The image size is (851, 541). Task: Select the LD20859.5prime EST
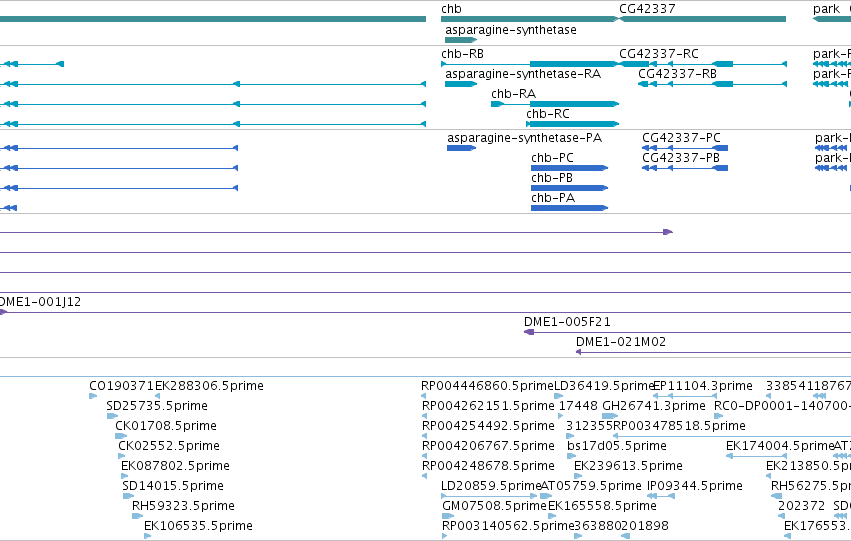(489, 496)
